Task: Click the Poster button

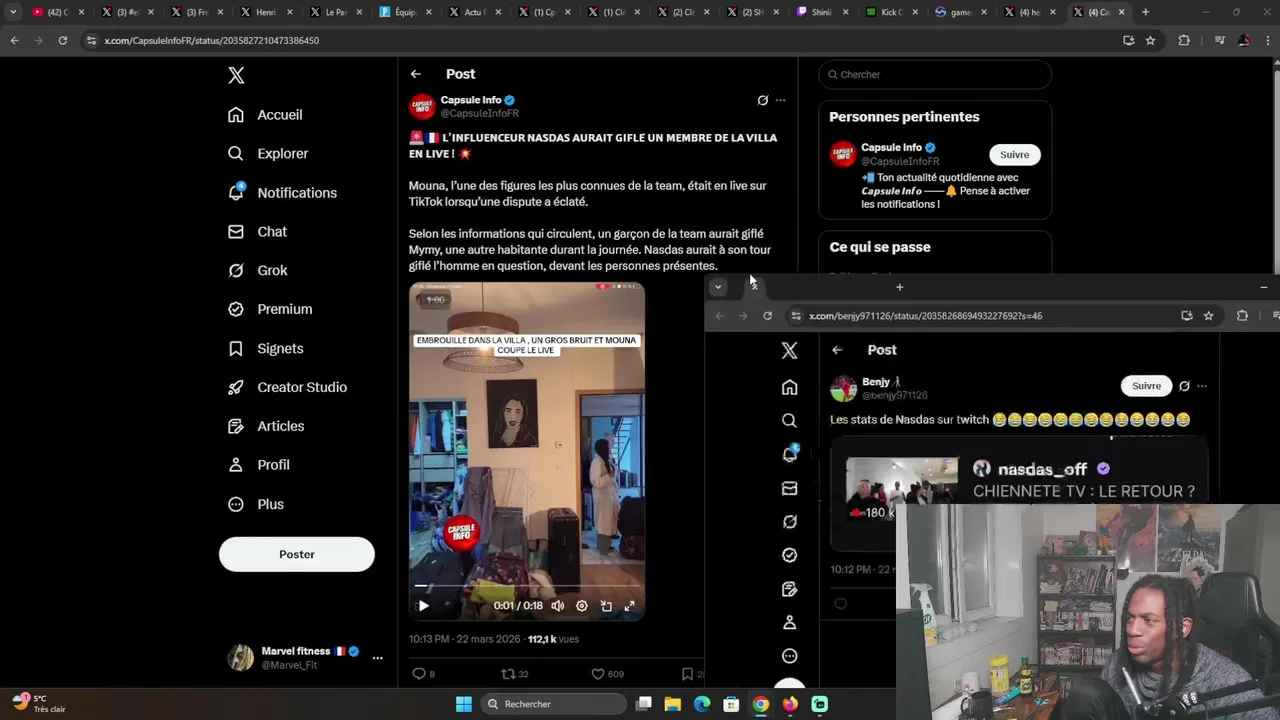Action: (297, 554)
